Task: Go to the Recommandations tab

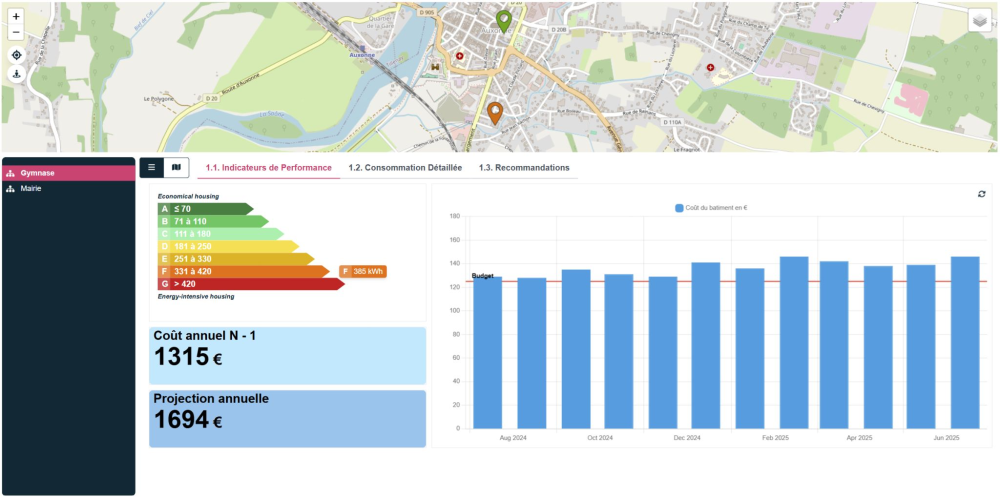Action: pyautogui.click(x=524, y=168)
